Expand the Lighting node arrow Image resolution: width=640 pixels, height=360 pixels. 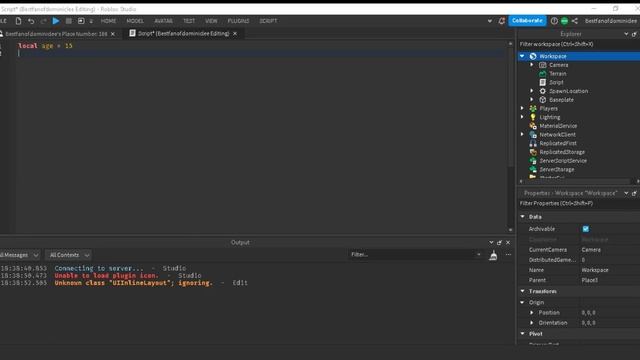pos(522,117)
